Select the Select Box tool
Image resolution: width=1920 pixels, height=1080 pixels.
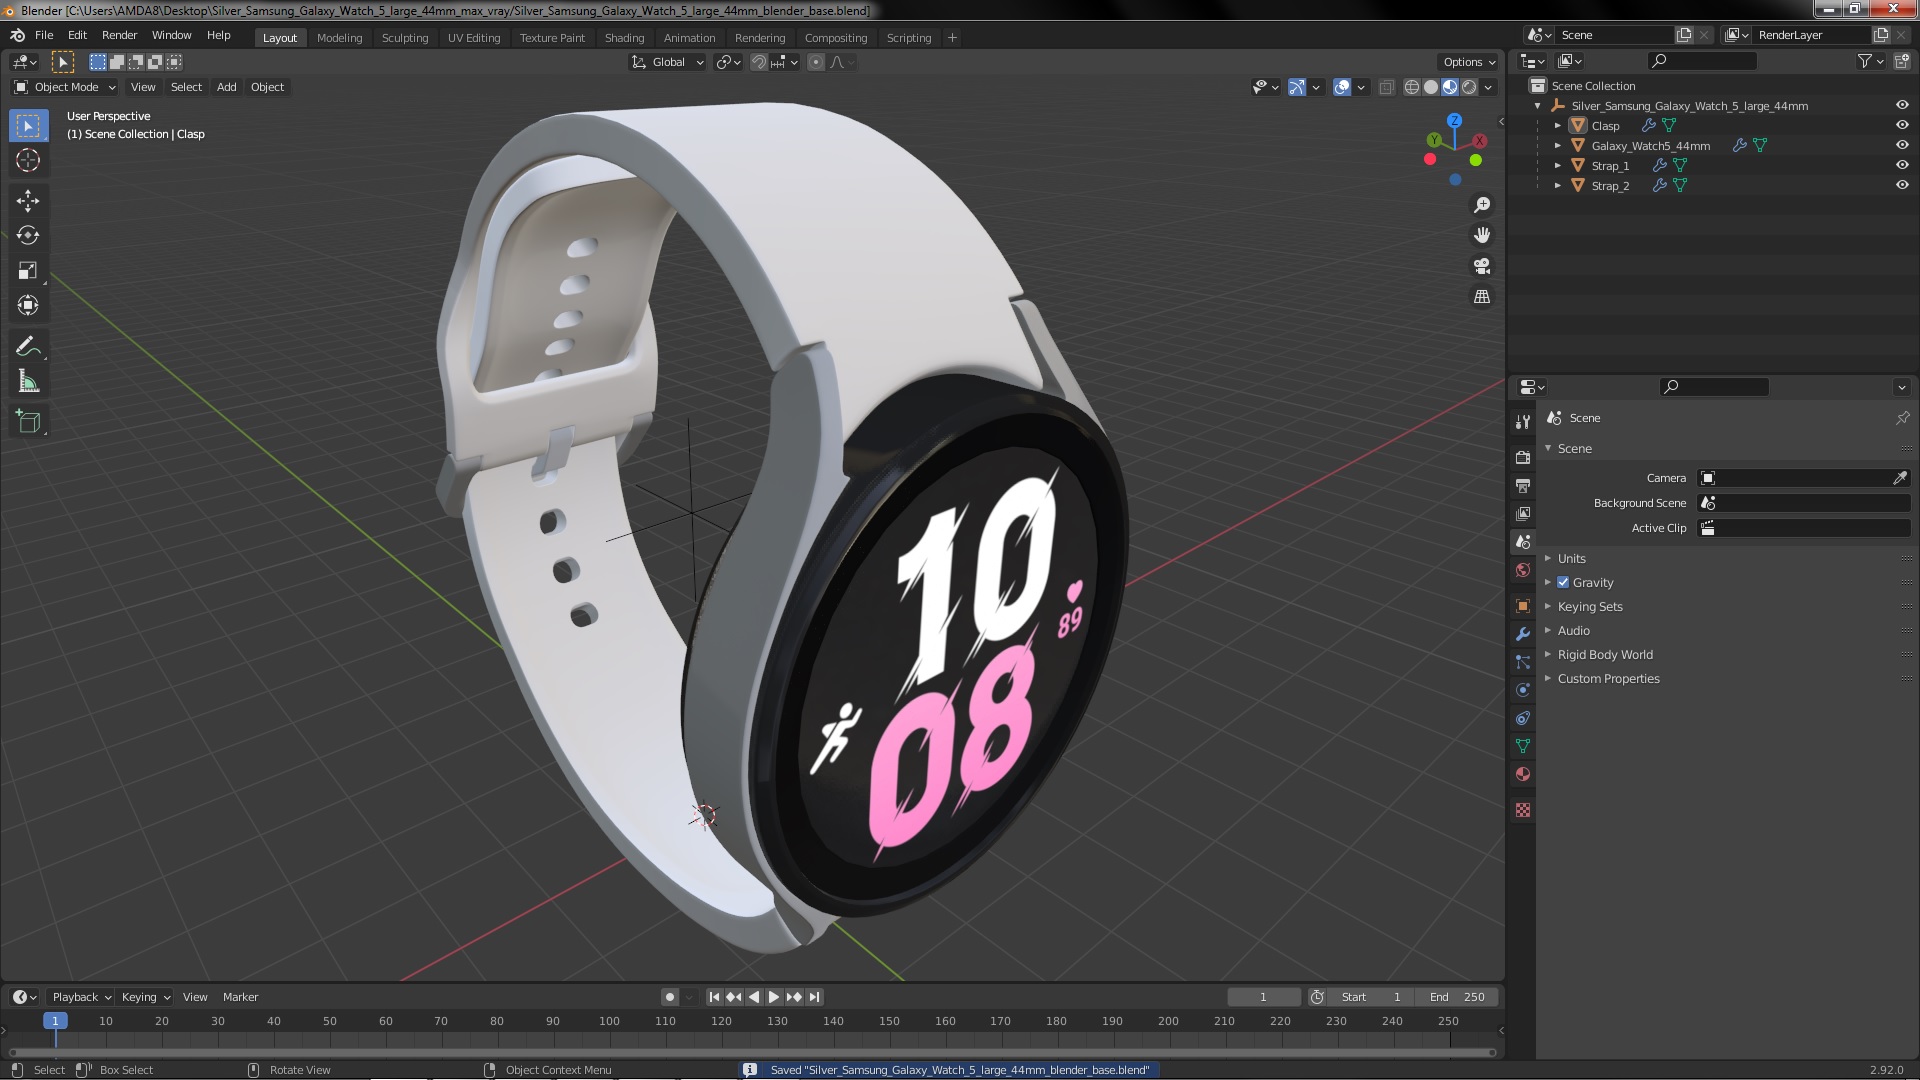click(x=28, y=126)
